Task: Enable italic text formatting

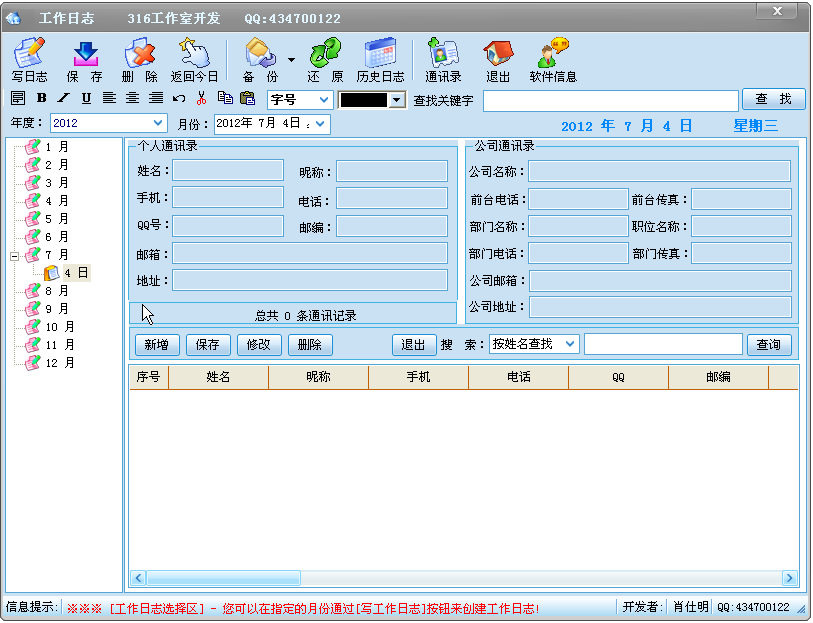Action: [62, 97]
